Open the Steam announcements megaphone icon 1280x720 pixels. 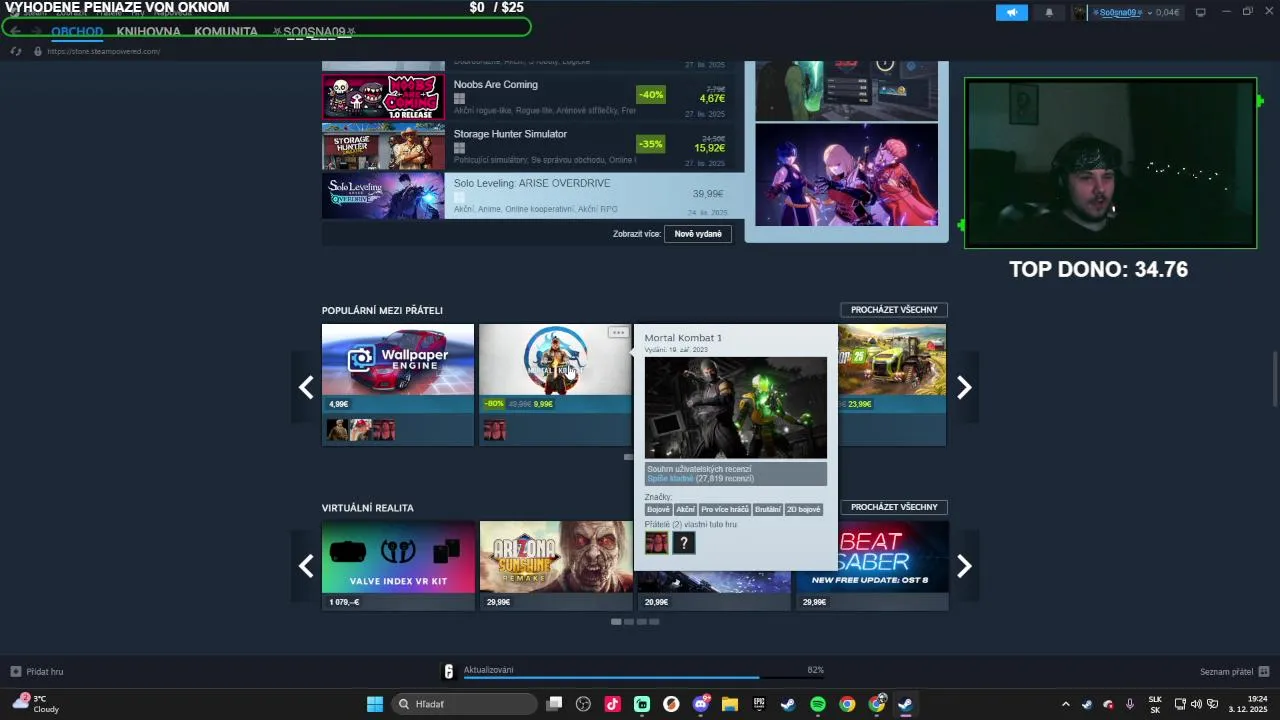click(1012, 12)
